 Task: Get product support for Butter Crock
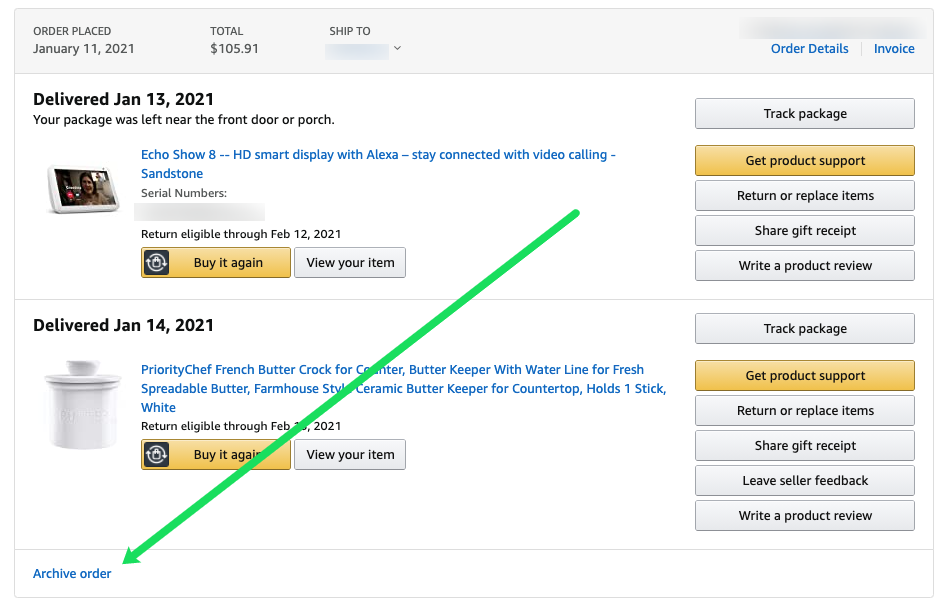click(x=805, y=375)
